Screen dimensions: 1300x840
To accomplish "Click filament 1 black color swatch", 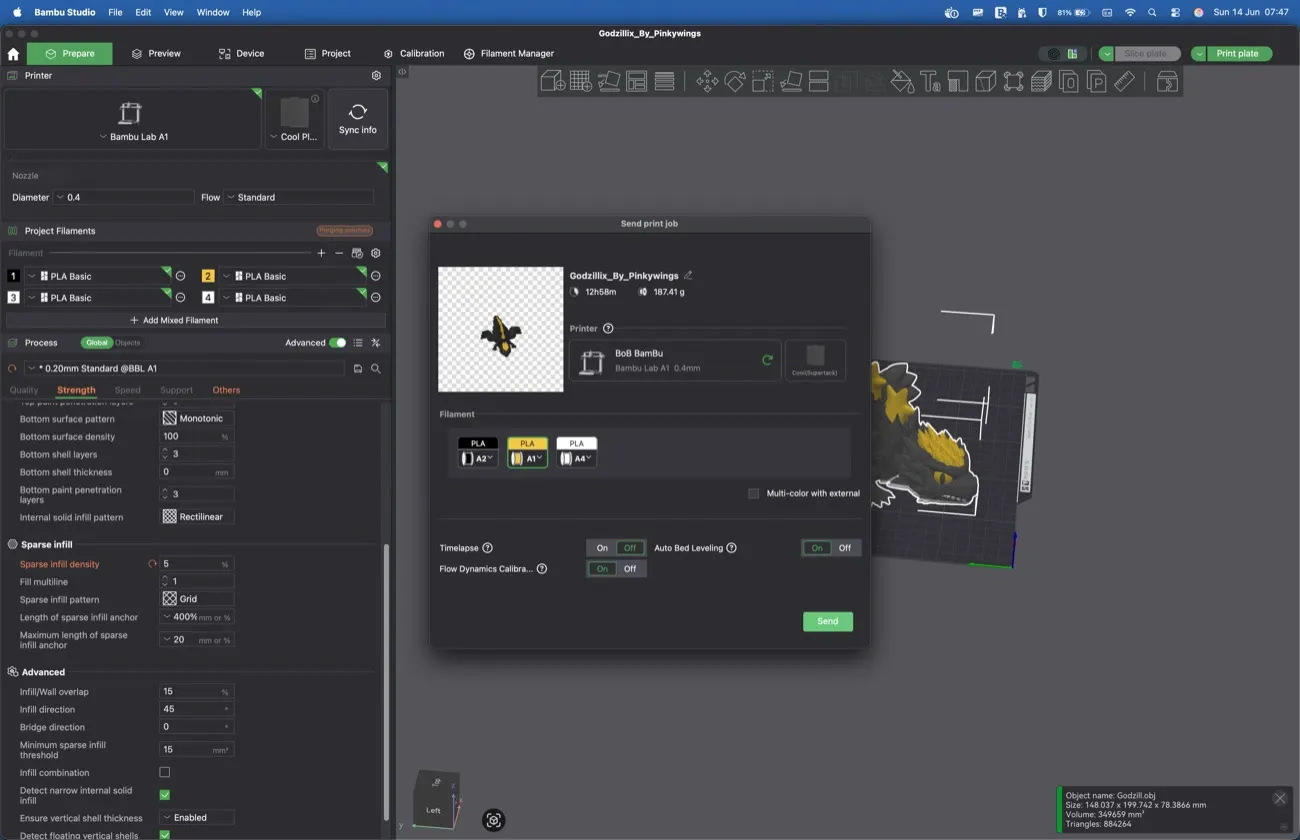I will tap(13, 276).
